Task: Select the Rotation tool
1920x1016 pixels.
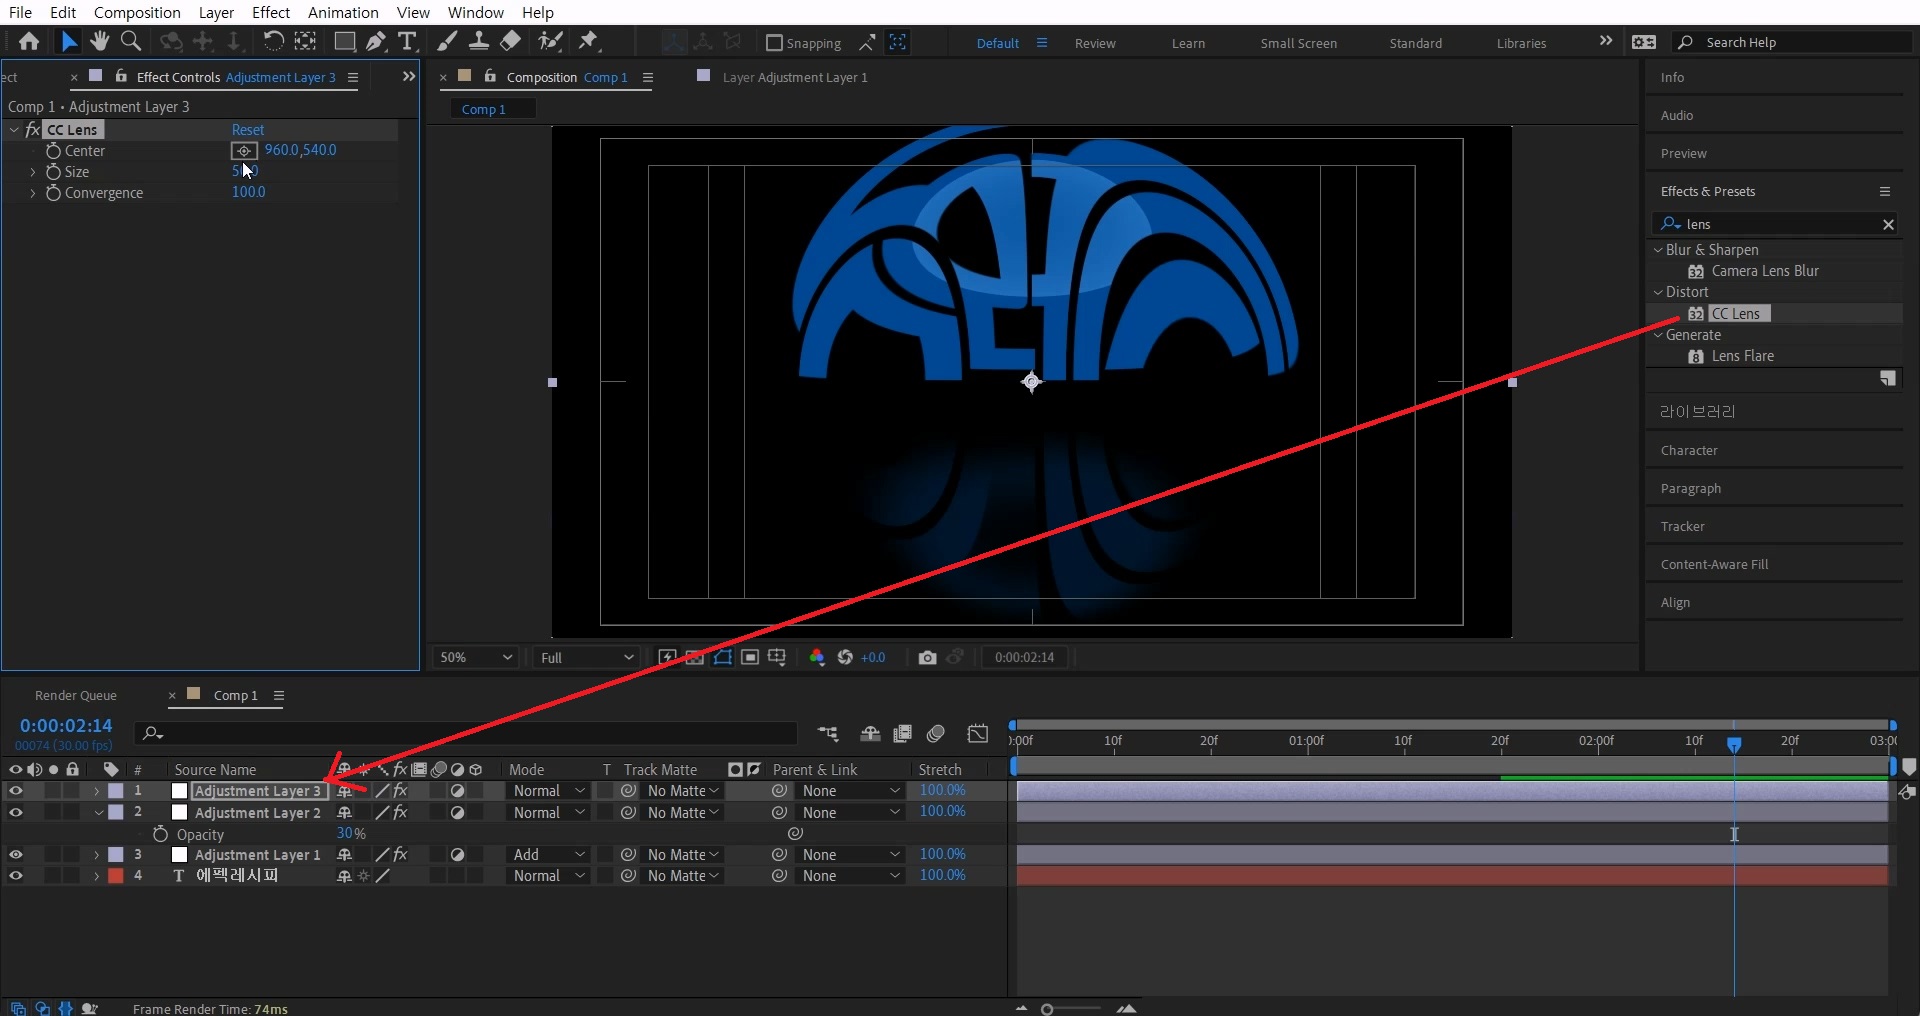Action: [272, 41]
